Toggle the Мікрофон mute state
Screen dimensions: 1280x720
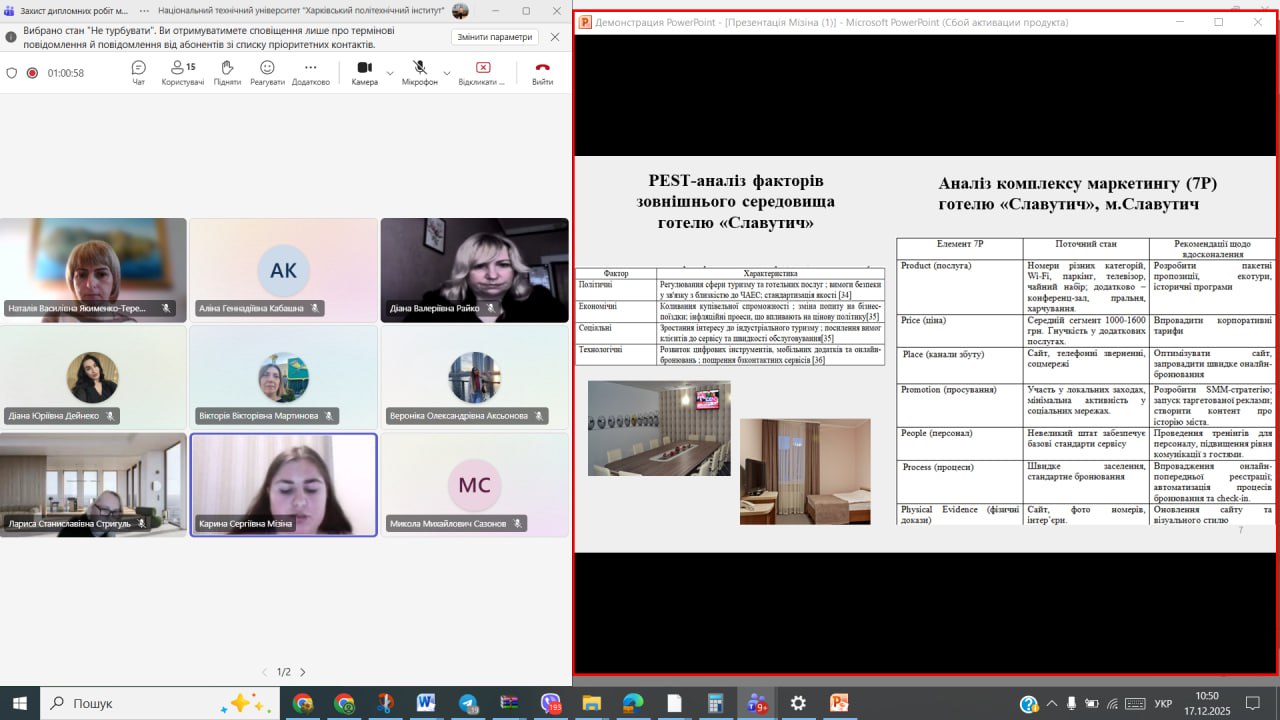[420, 72]
